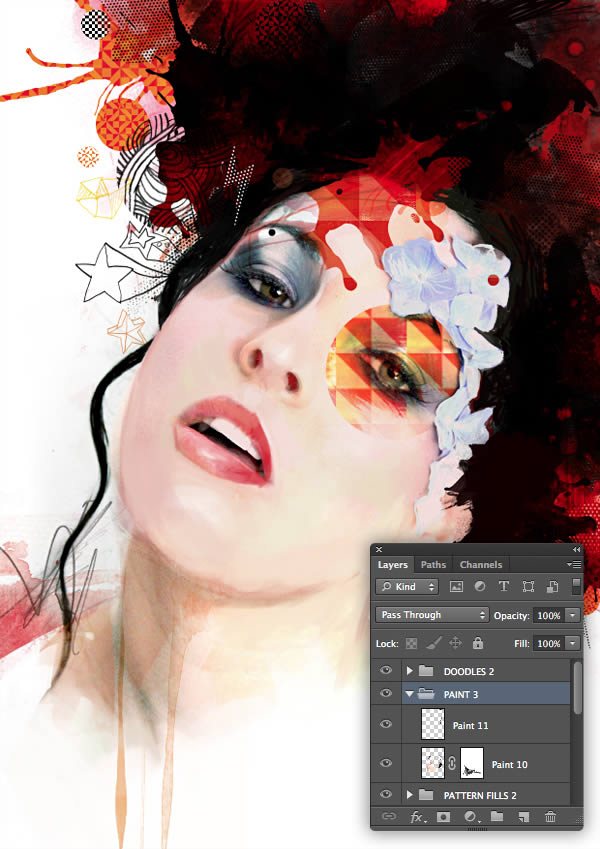Click the link layers icon

[x=389, y=816]
